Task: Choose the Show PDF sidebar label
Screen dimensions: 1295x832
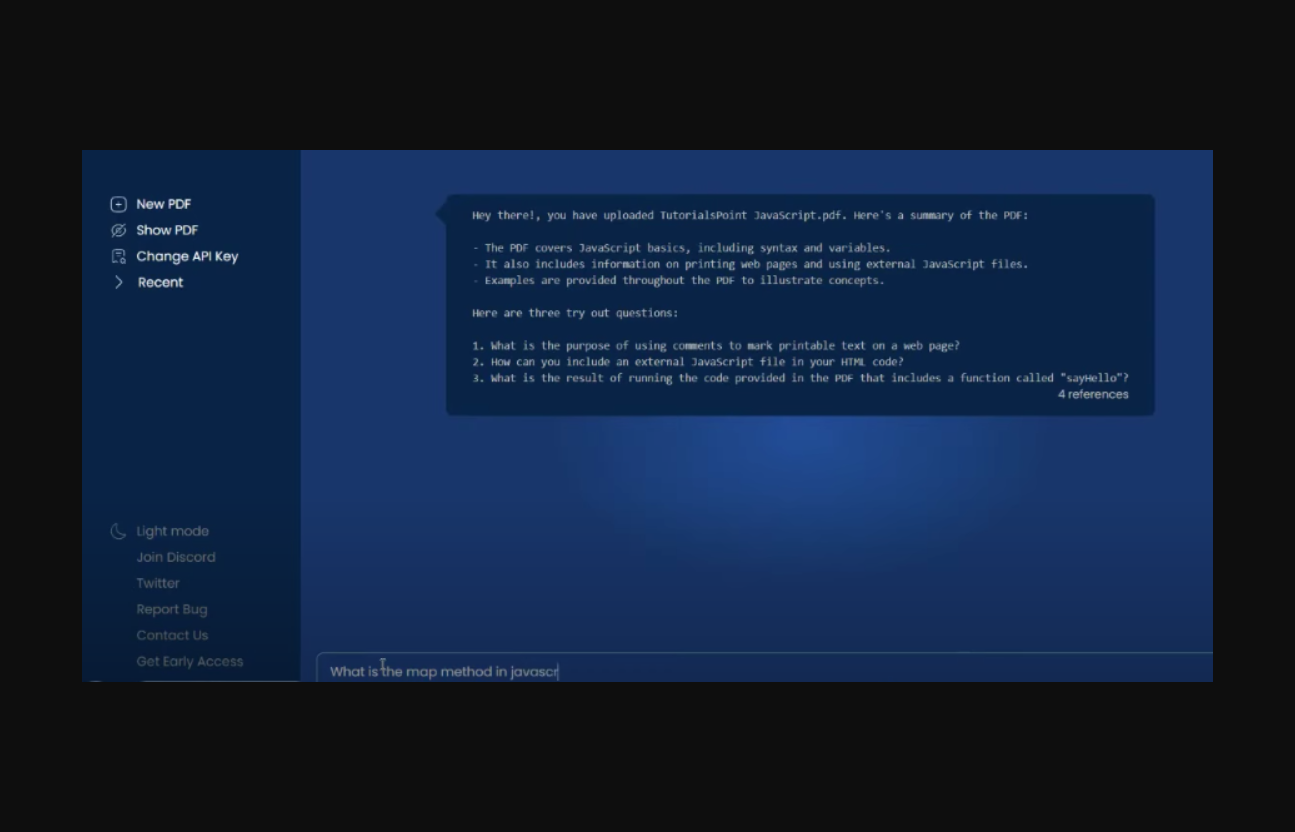Action: [167, 230]
